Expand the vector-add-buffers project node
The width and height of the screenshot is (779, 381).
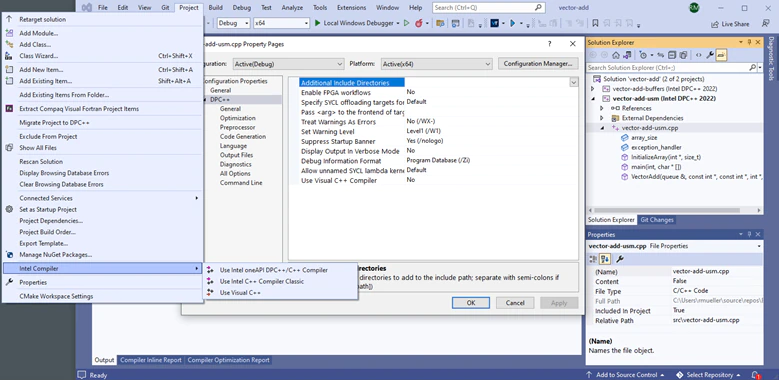click(x=592, y=88)
